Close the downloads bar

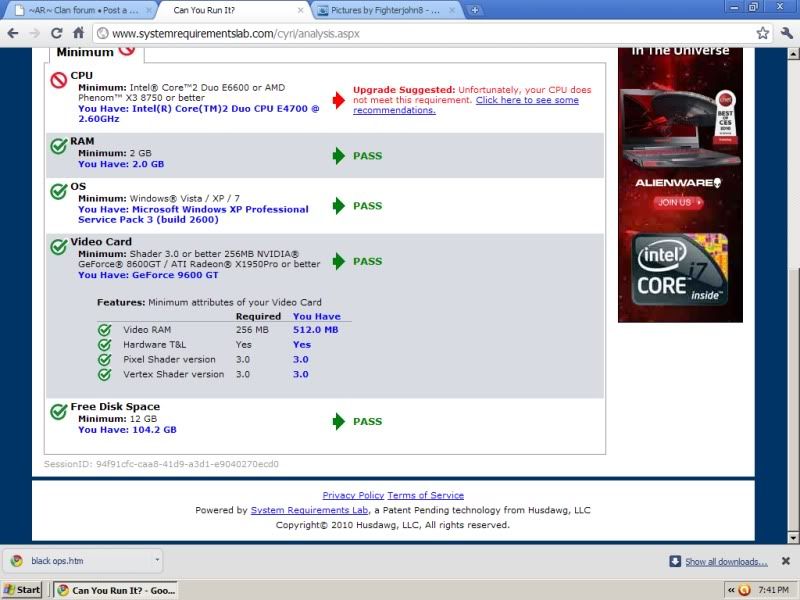pyautogui.click(x=786, y=561)
